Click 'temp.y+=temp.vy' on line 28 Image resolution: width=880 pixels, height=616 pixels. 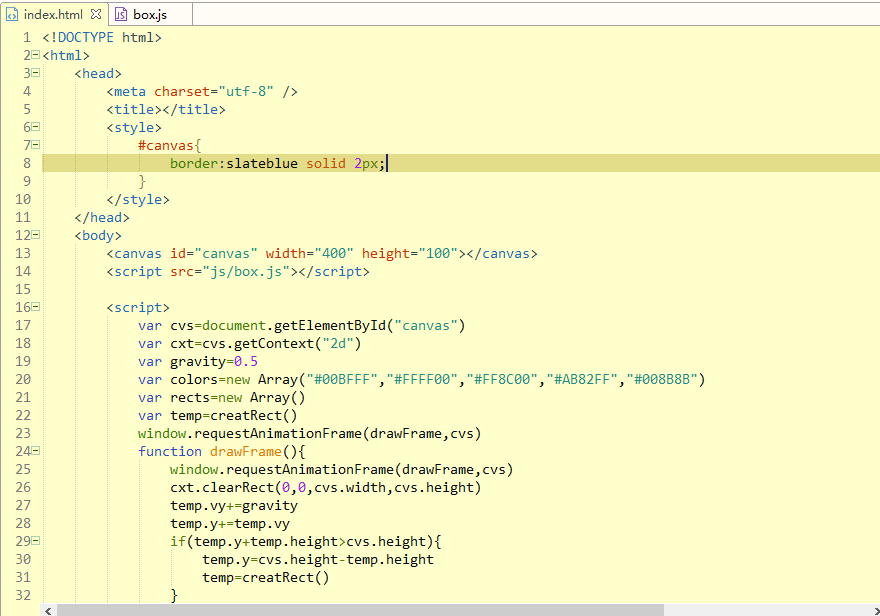pyautogui.click(x=230, y=523)
